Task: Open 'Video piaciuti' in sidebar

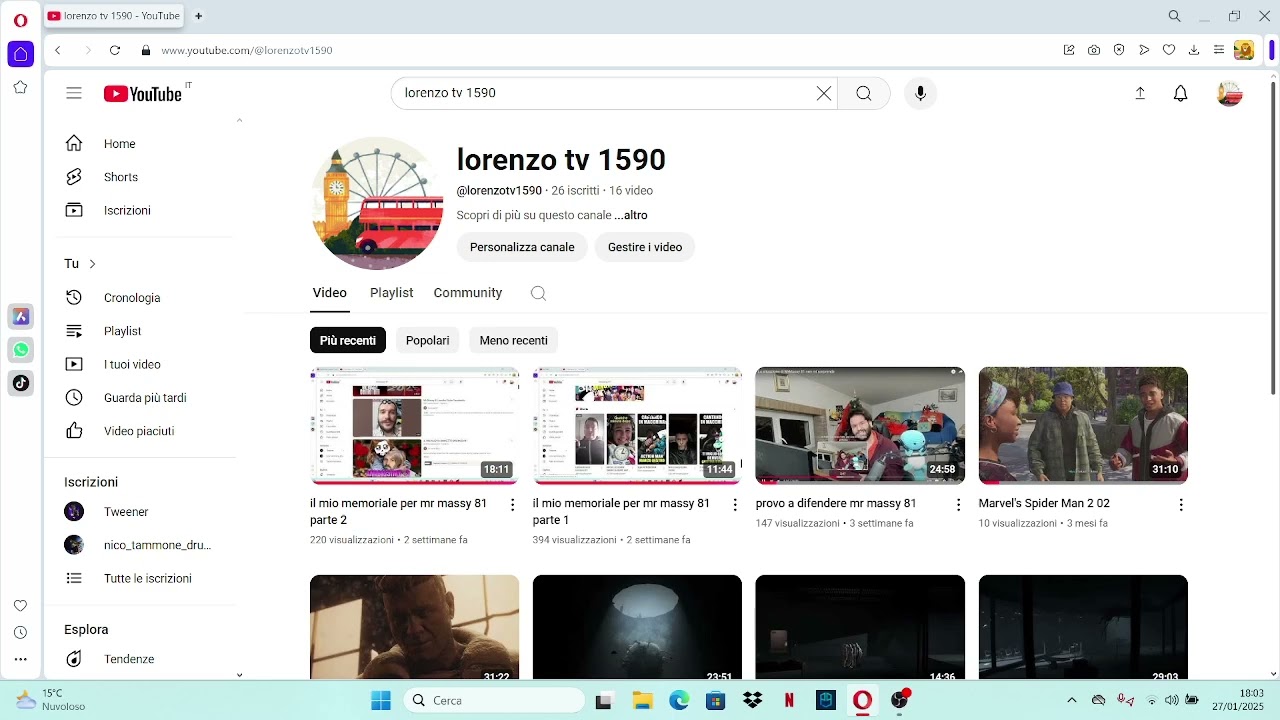Action: [x=139, y=431]
